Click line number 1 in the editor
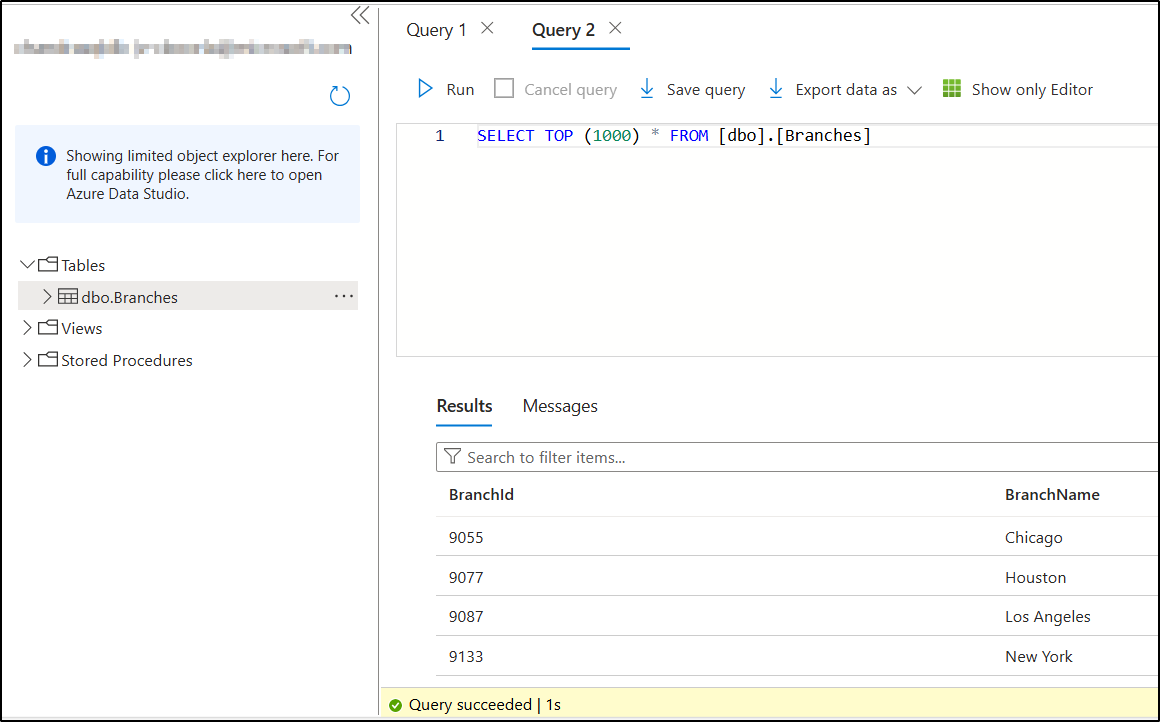Image resolution: width=1160 pixels, height=722 pixels. click(439, 136)
